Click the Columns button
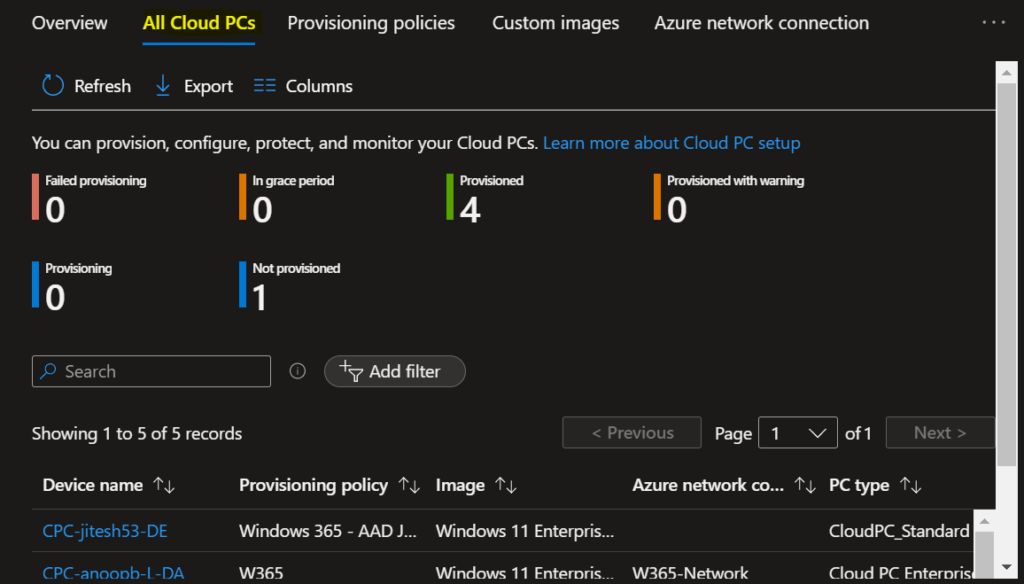This screenshot has width=1024, height=584. [303, 86]
